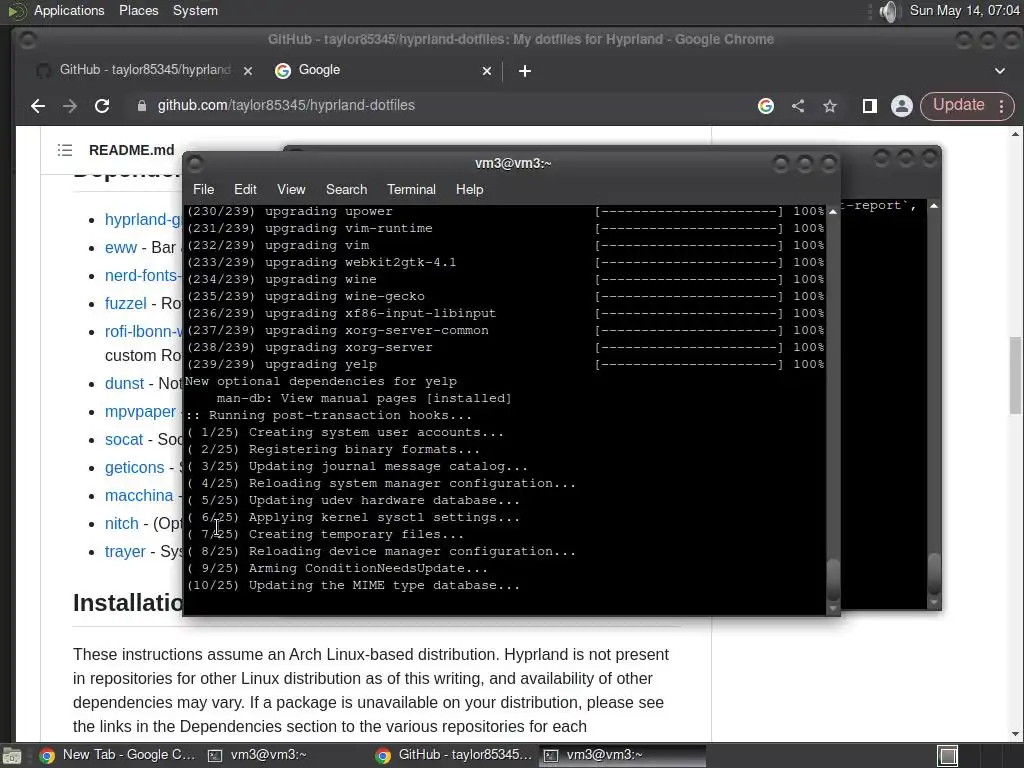Open tab search dropdown arrow

point(1000,71)
